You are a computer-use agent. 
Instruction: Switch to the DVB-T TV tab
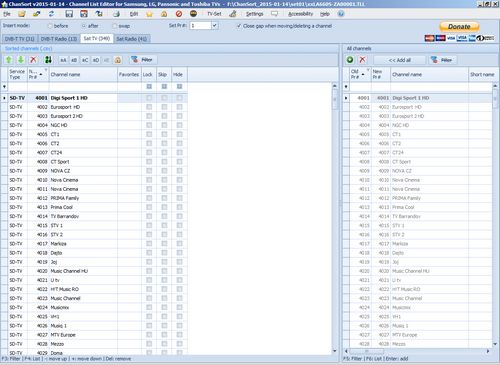click(20, 39)
